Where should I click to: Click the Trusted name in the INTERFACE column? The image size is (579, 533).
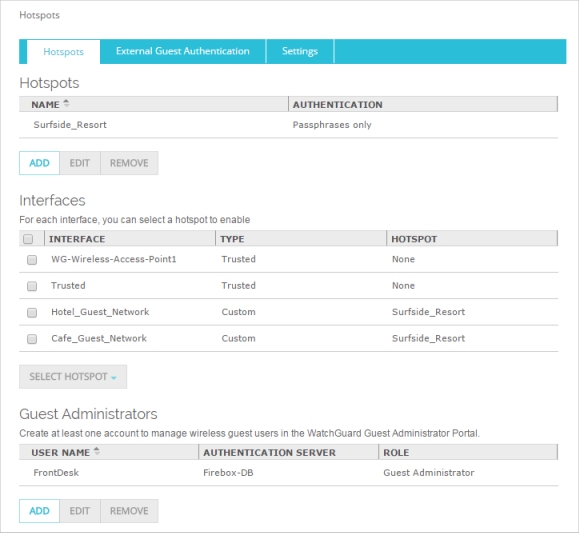pos(68,286)
